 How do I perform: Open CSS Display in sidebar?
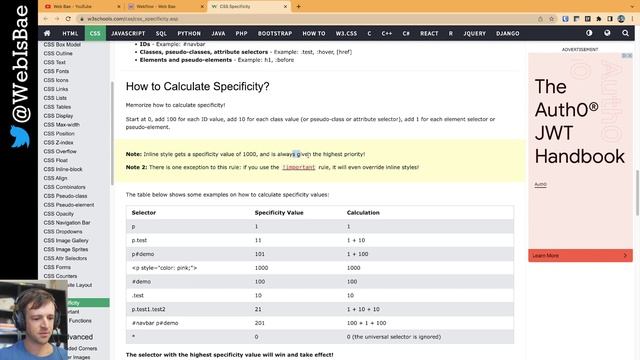click(x=58, y=116)
